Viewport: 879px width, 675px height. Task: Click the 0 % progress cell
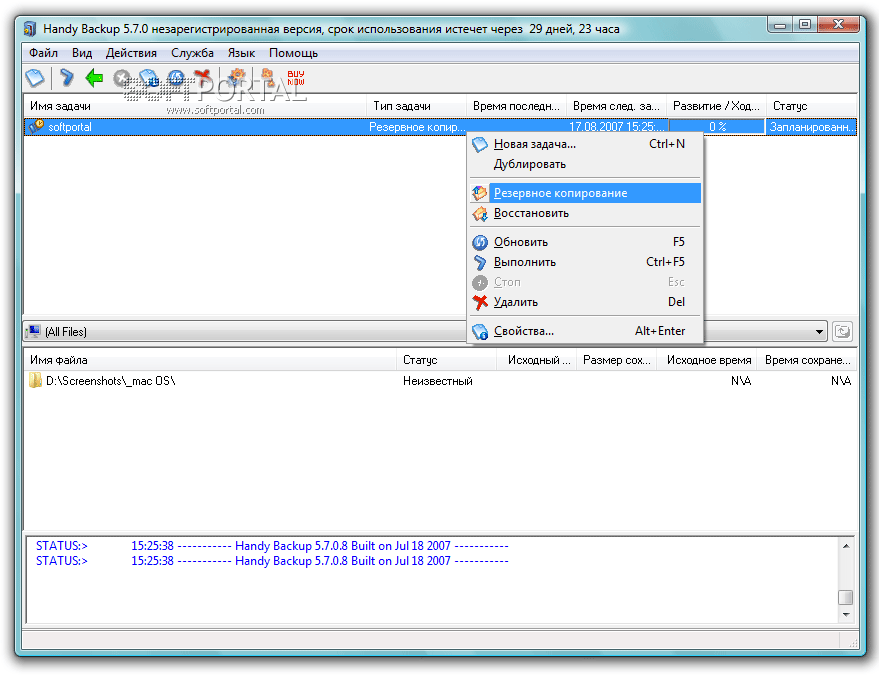coord(717,127)
